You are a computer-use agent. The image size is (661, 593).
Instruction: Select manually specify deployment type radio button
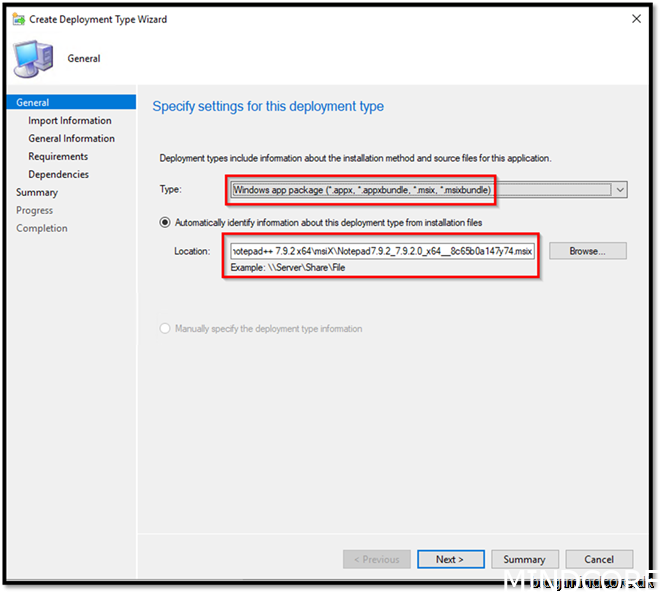166,328
